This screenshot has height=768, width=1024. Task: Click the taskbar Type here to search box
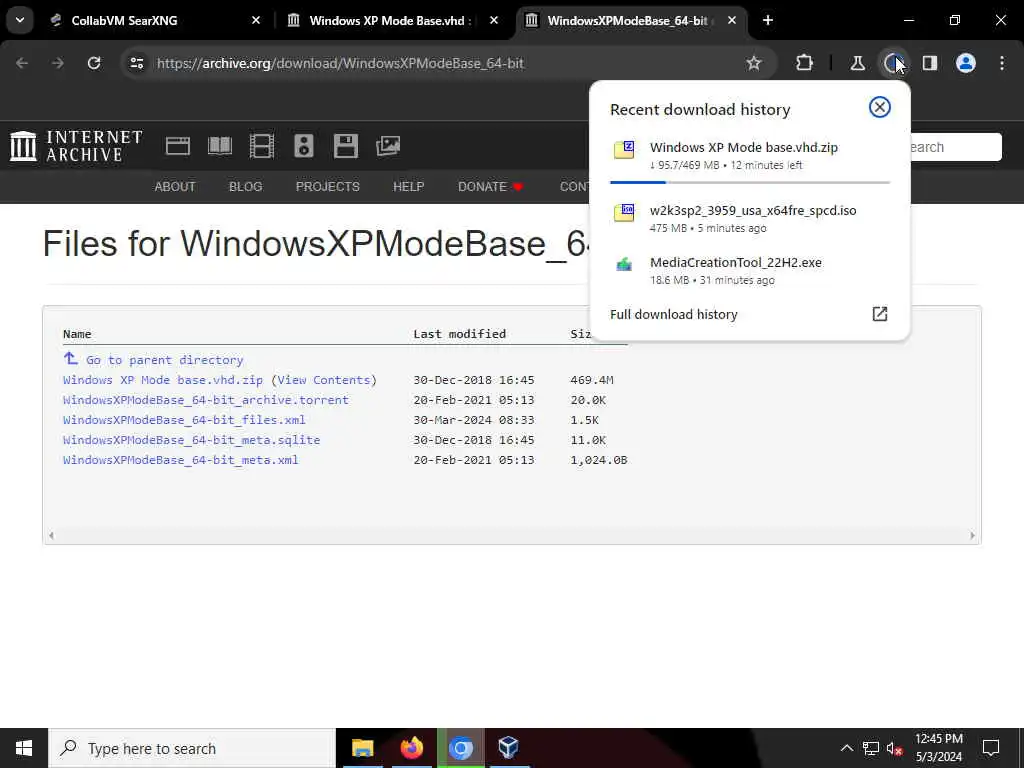pos(192,748)
